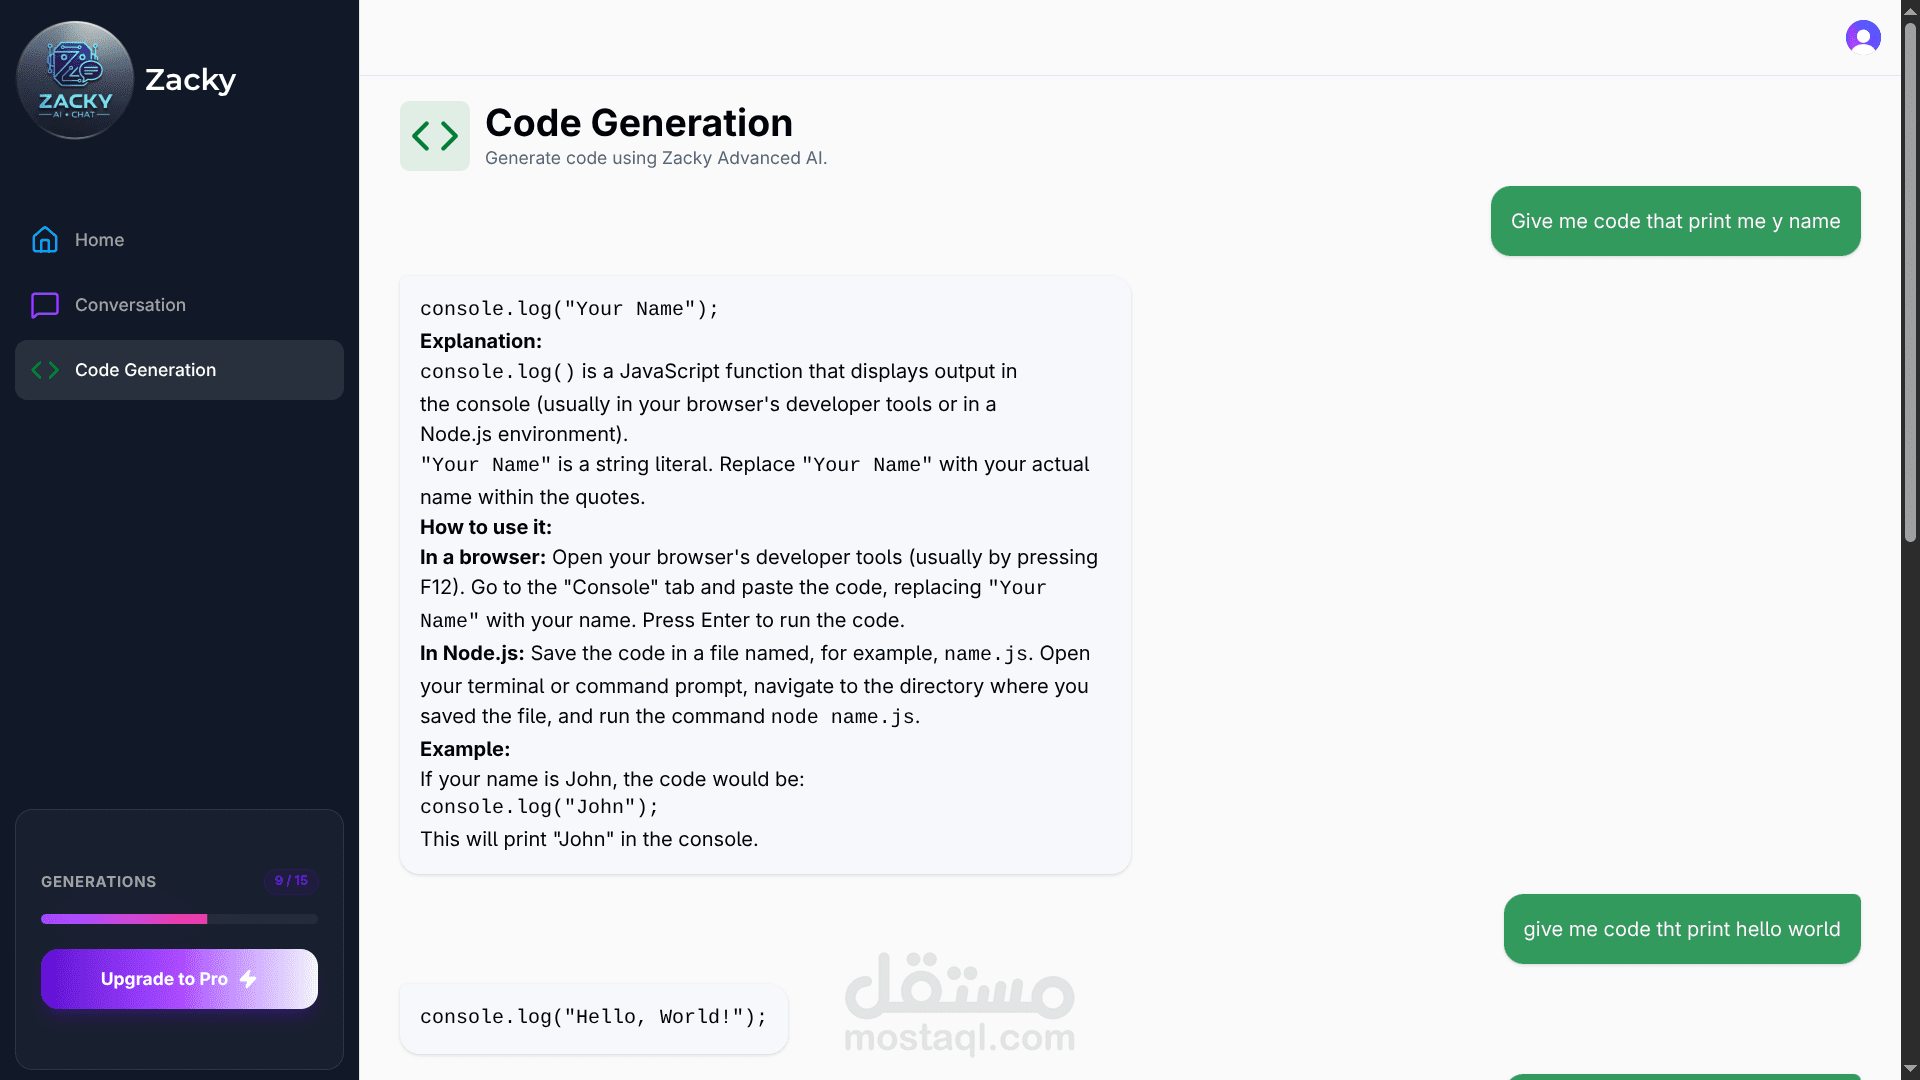Click the page scrollbar thumb
The image size is (1920, 1080).
(1910, 280)
